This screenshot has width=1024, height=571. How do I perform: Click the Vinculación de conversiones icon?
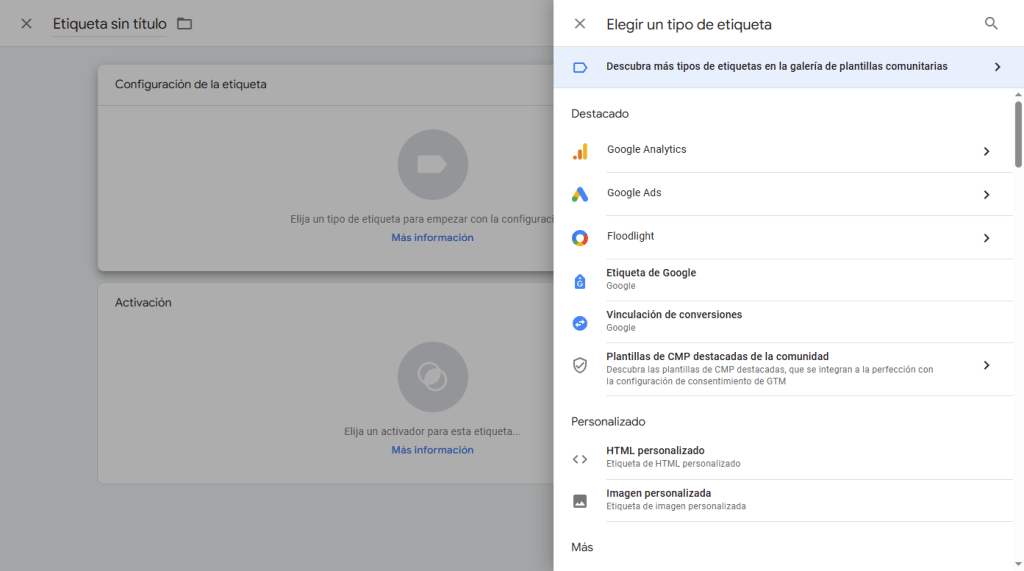pyautogui.click(x=580, y=323)
